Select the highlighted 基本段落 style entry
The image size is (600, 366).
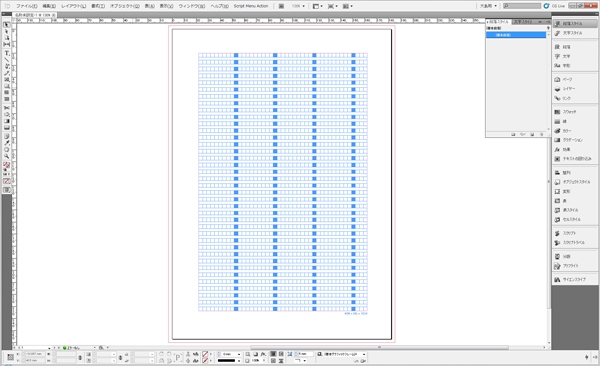[516, 35]
